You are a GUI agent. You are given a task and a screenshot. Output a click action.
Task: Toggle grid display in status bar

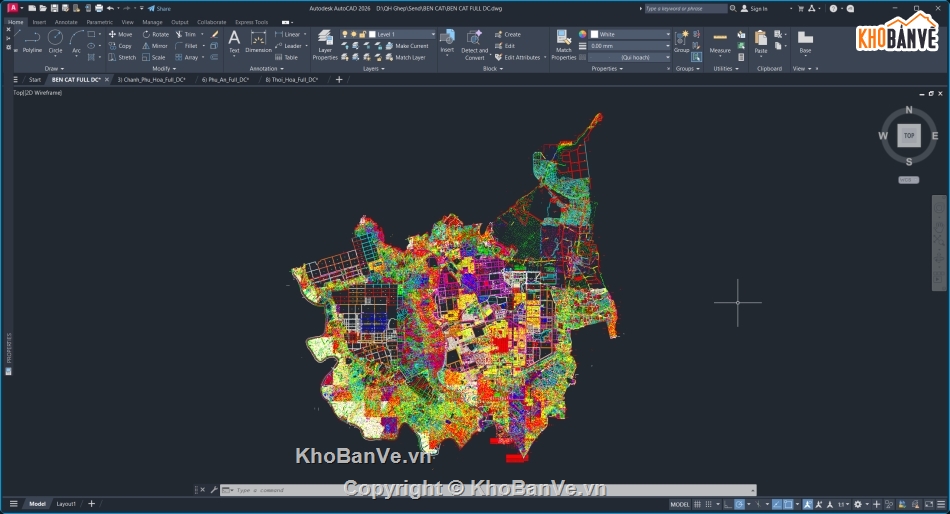click(699, 504)
